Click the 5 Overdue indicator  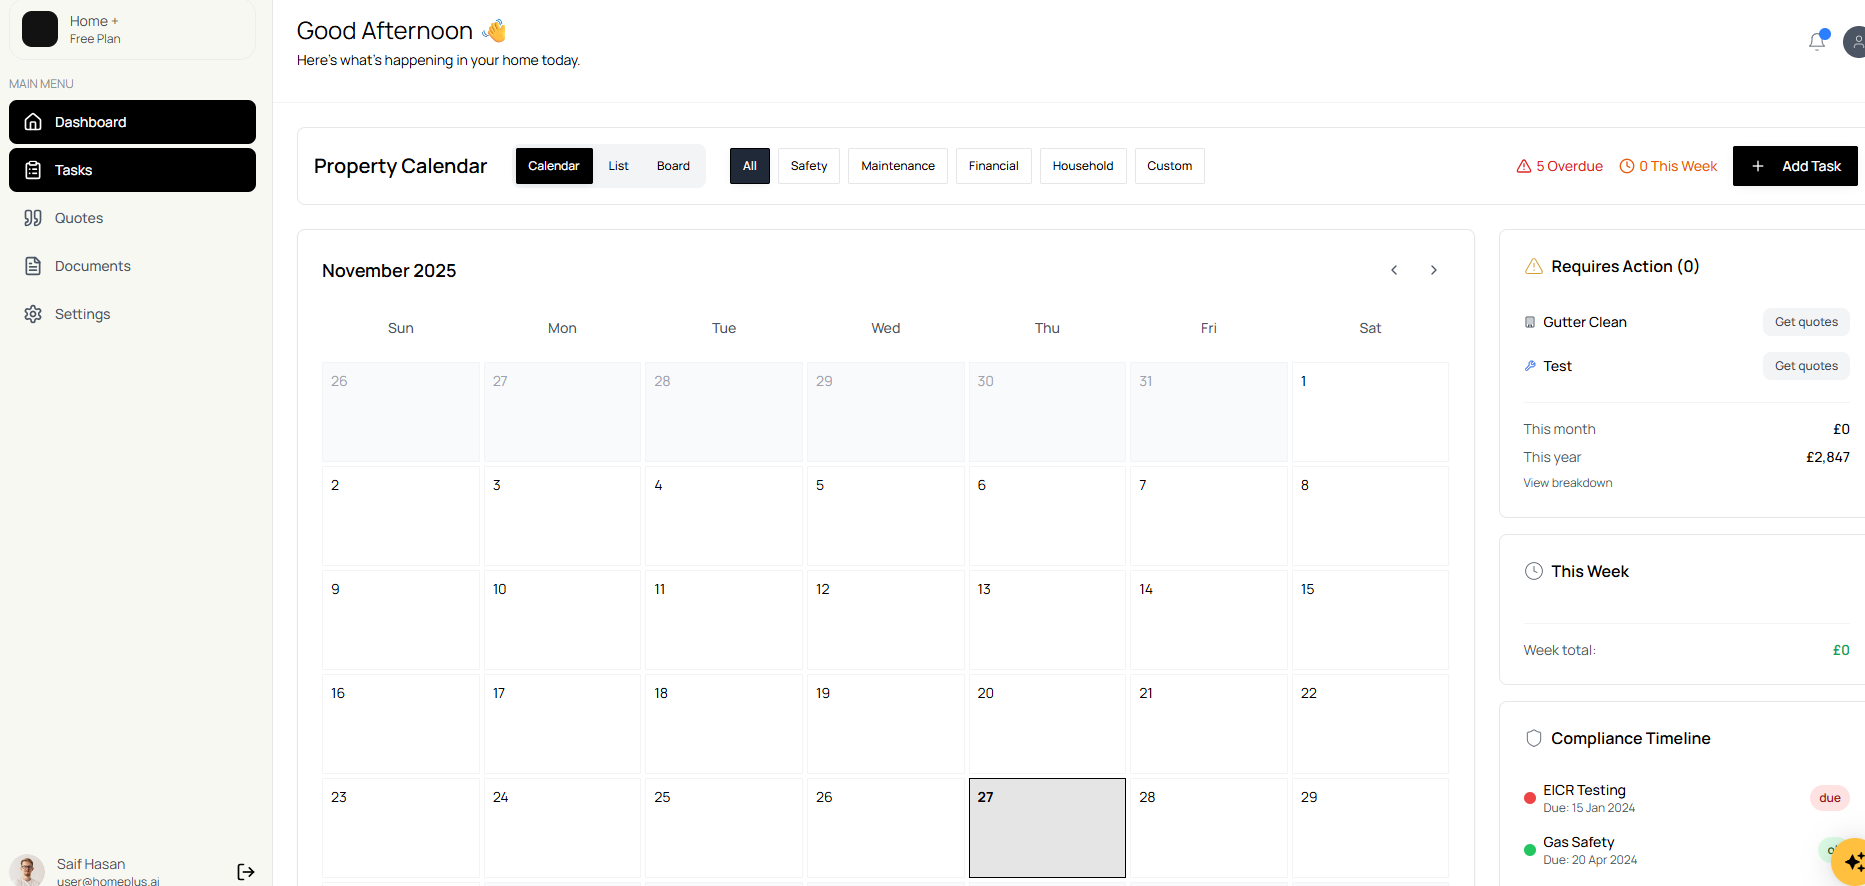click(1560, 166)
